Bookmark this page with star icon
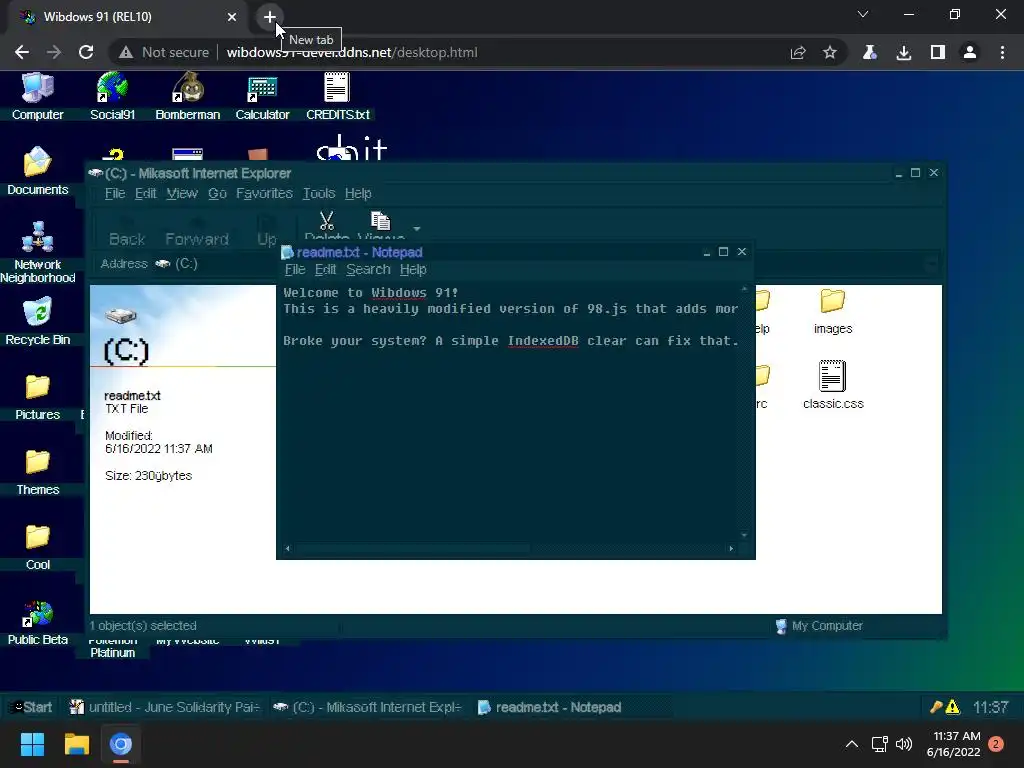Screen dimensions: 1024x768 (x=829, y=52)
